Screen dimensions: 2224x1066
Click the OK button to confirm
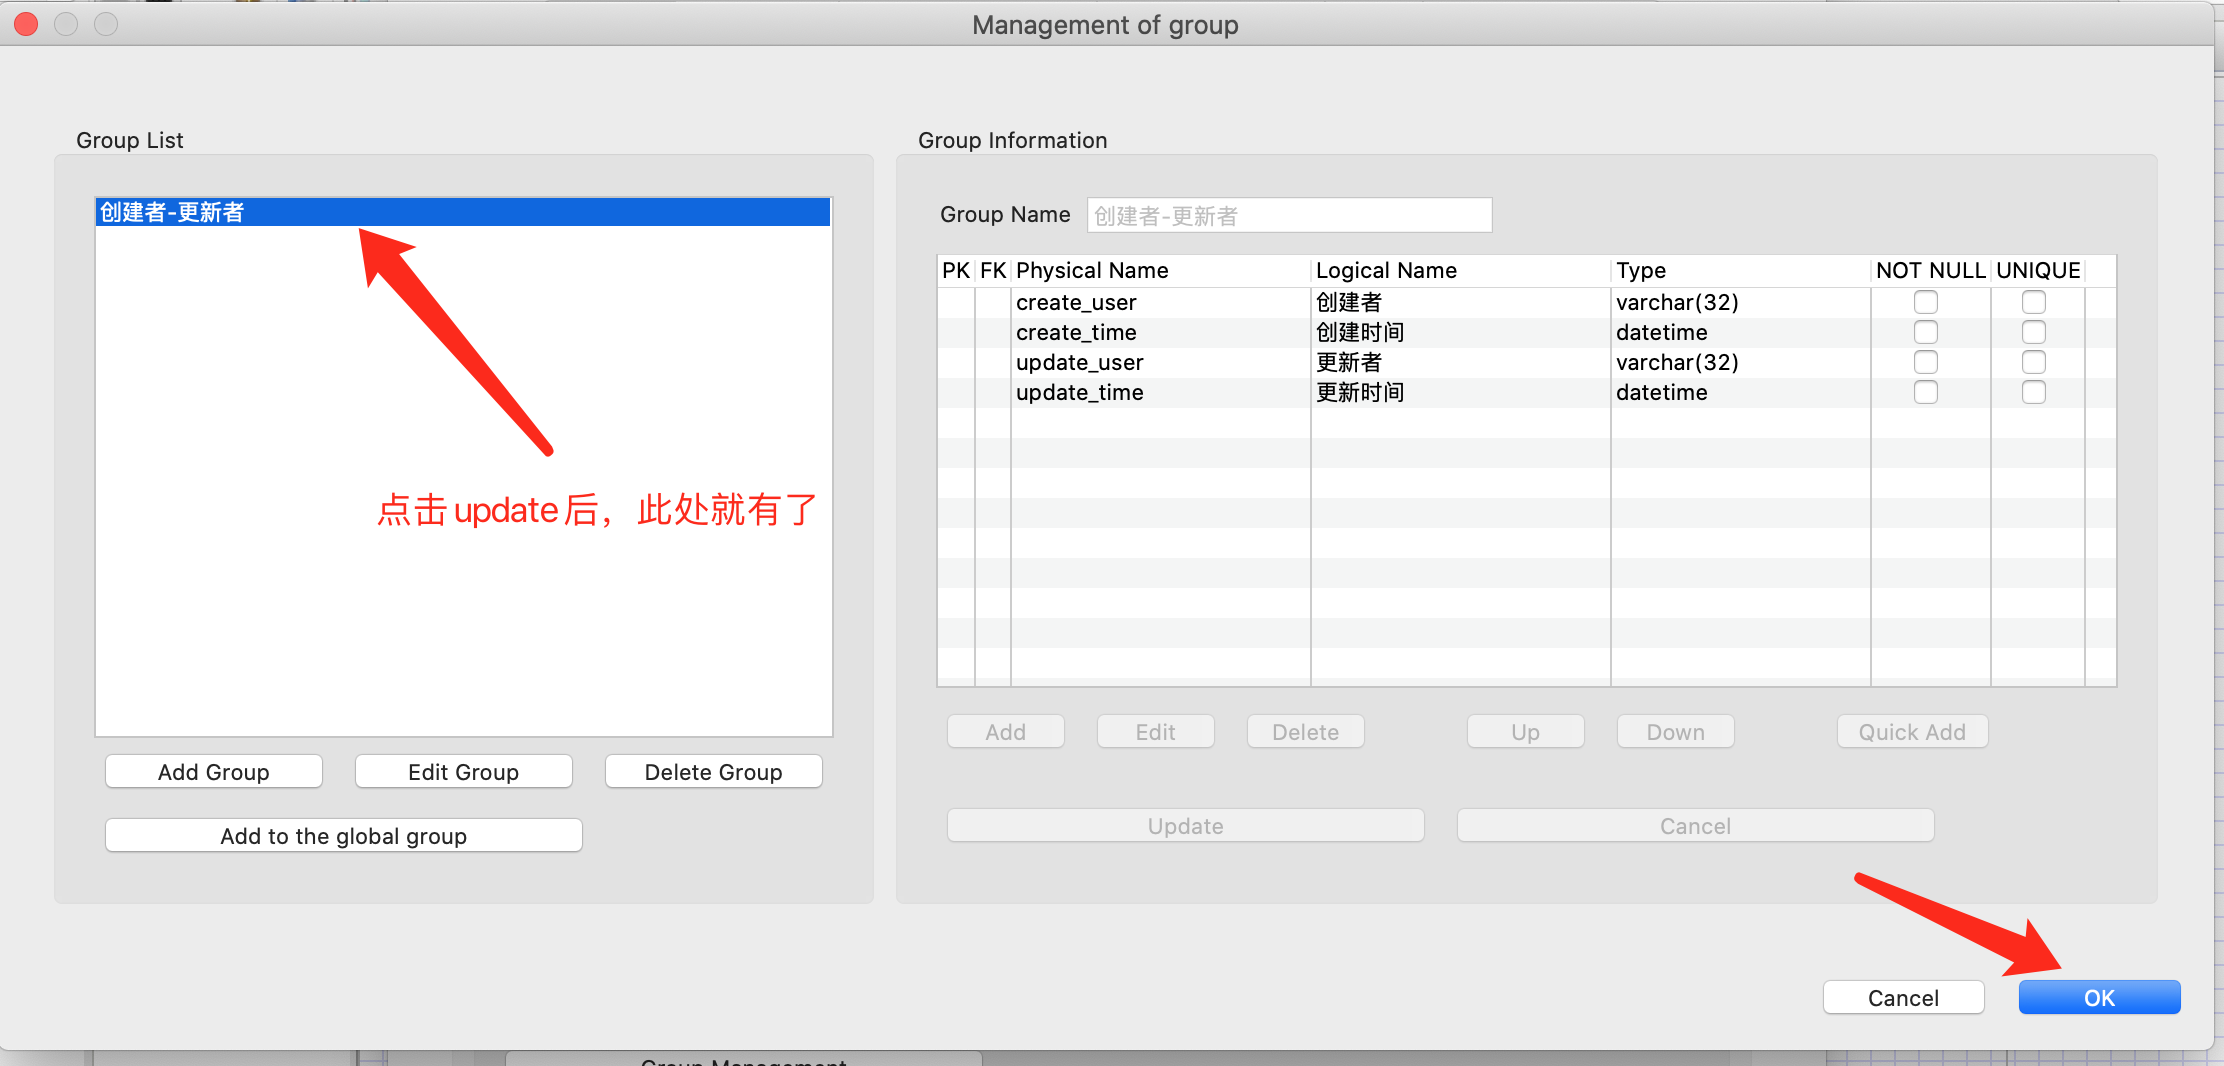pyautogui.click(x=2099, y=997)
